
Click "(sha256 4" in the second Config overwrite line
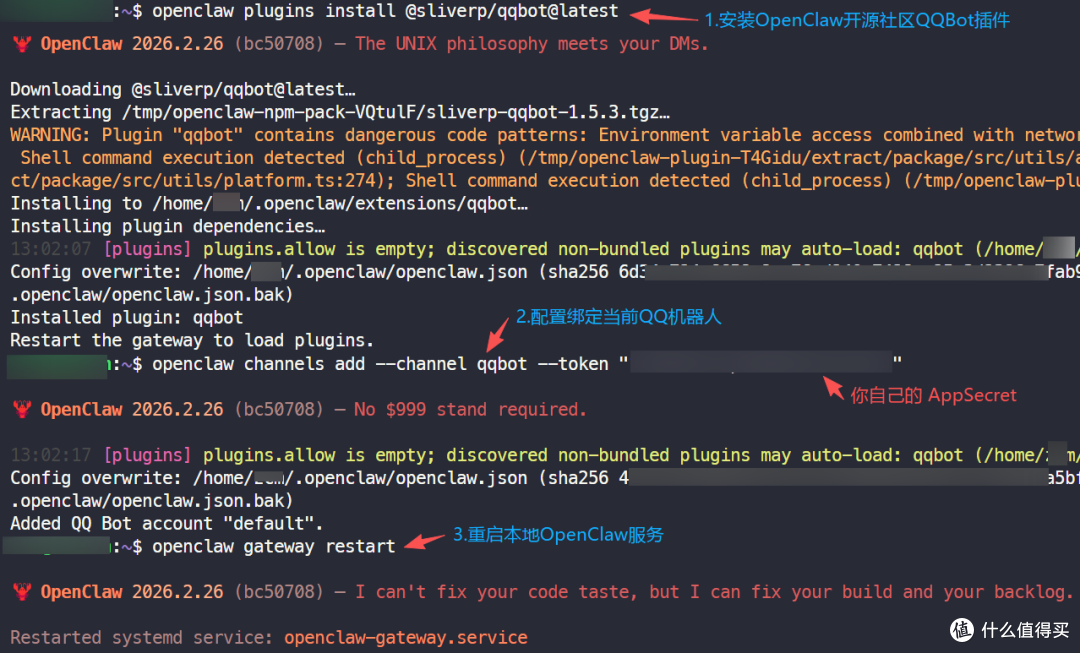point(583,478)
